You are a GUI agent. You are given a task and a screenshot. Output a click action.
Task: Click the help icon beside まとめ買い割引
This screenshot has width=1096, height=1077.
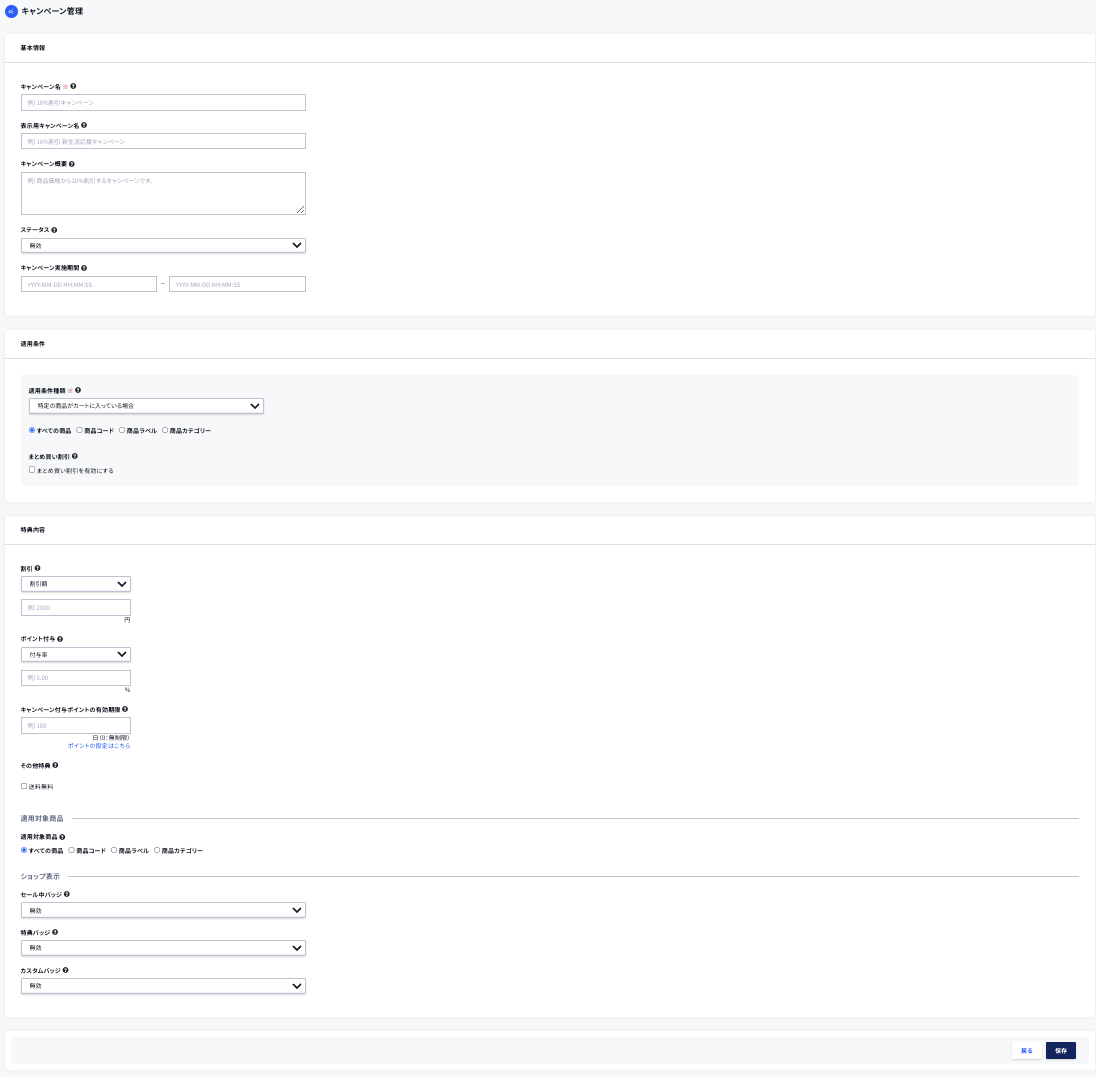[x=75, y=457]
